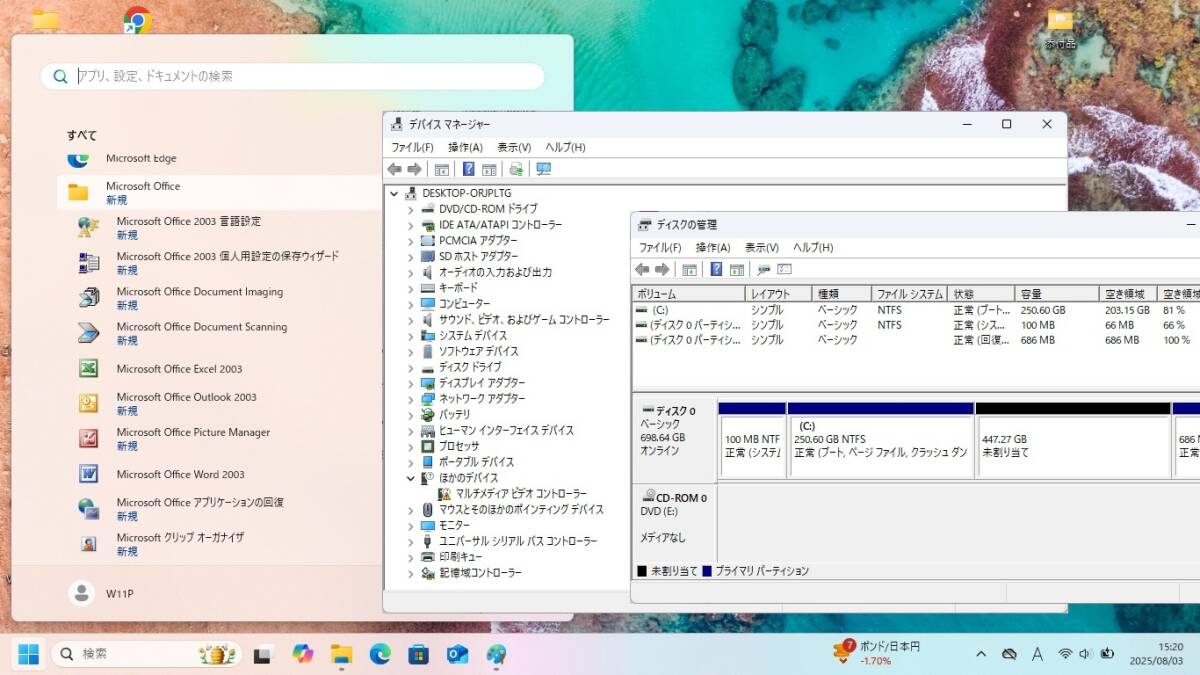Select the 447.27 GB 未割り当て partition block

(1073, 440)
